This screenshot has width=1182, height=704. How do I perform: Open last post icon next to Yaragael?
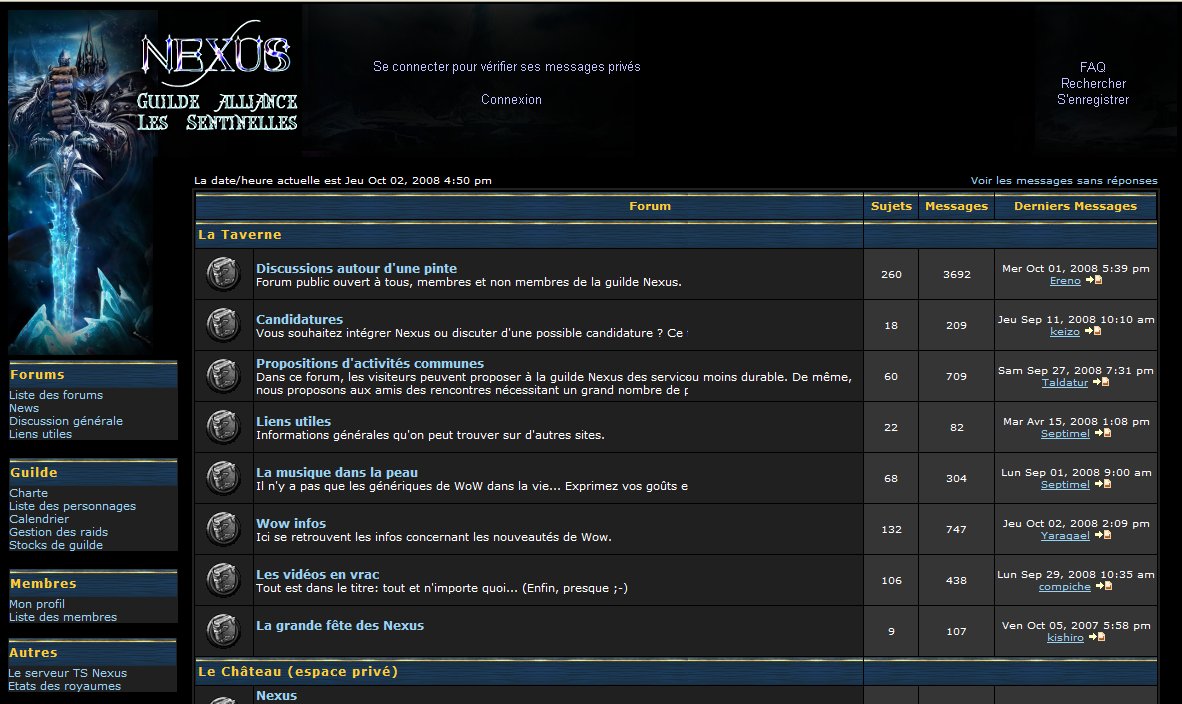[1102, 535]
